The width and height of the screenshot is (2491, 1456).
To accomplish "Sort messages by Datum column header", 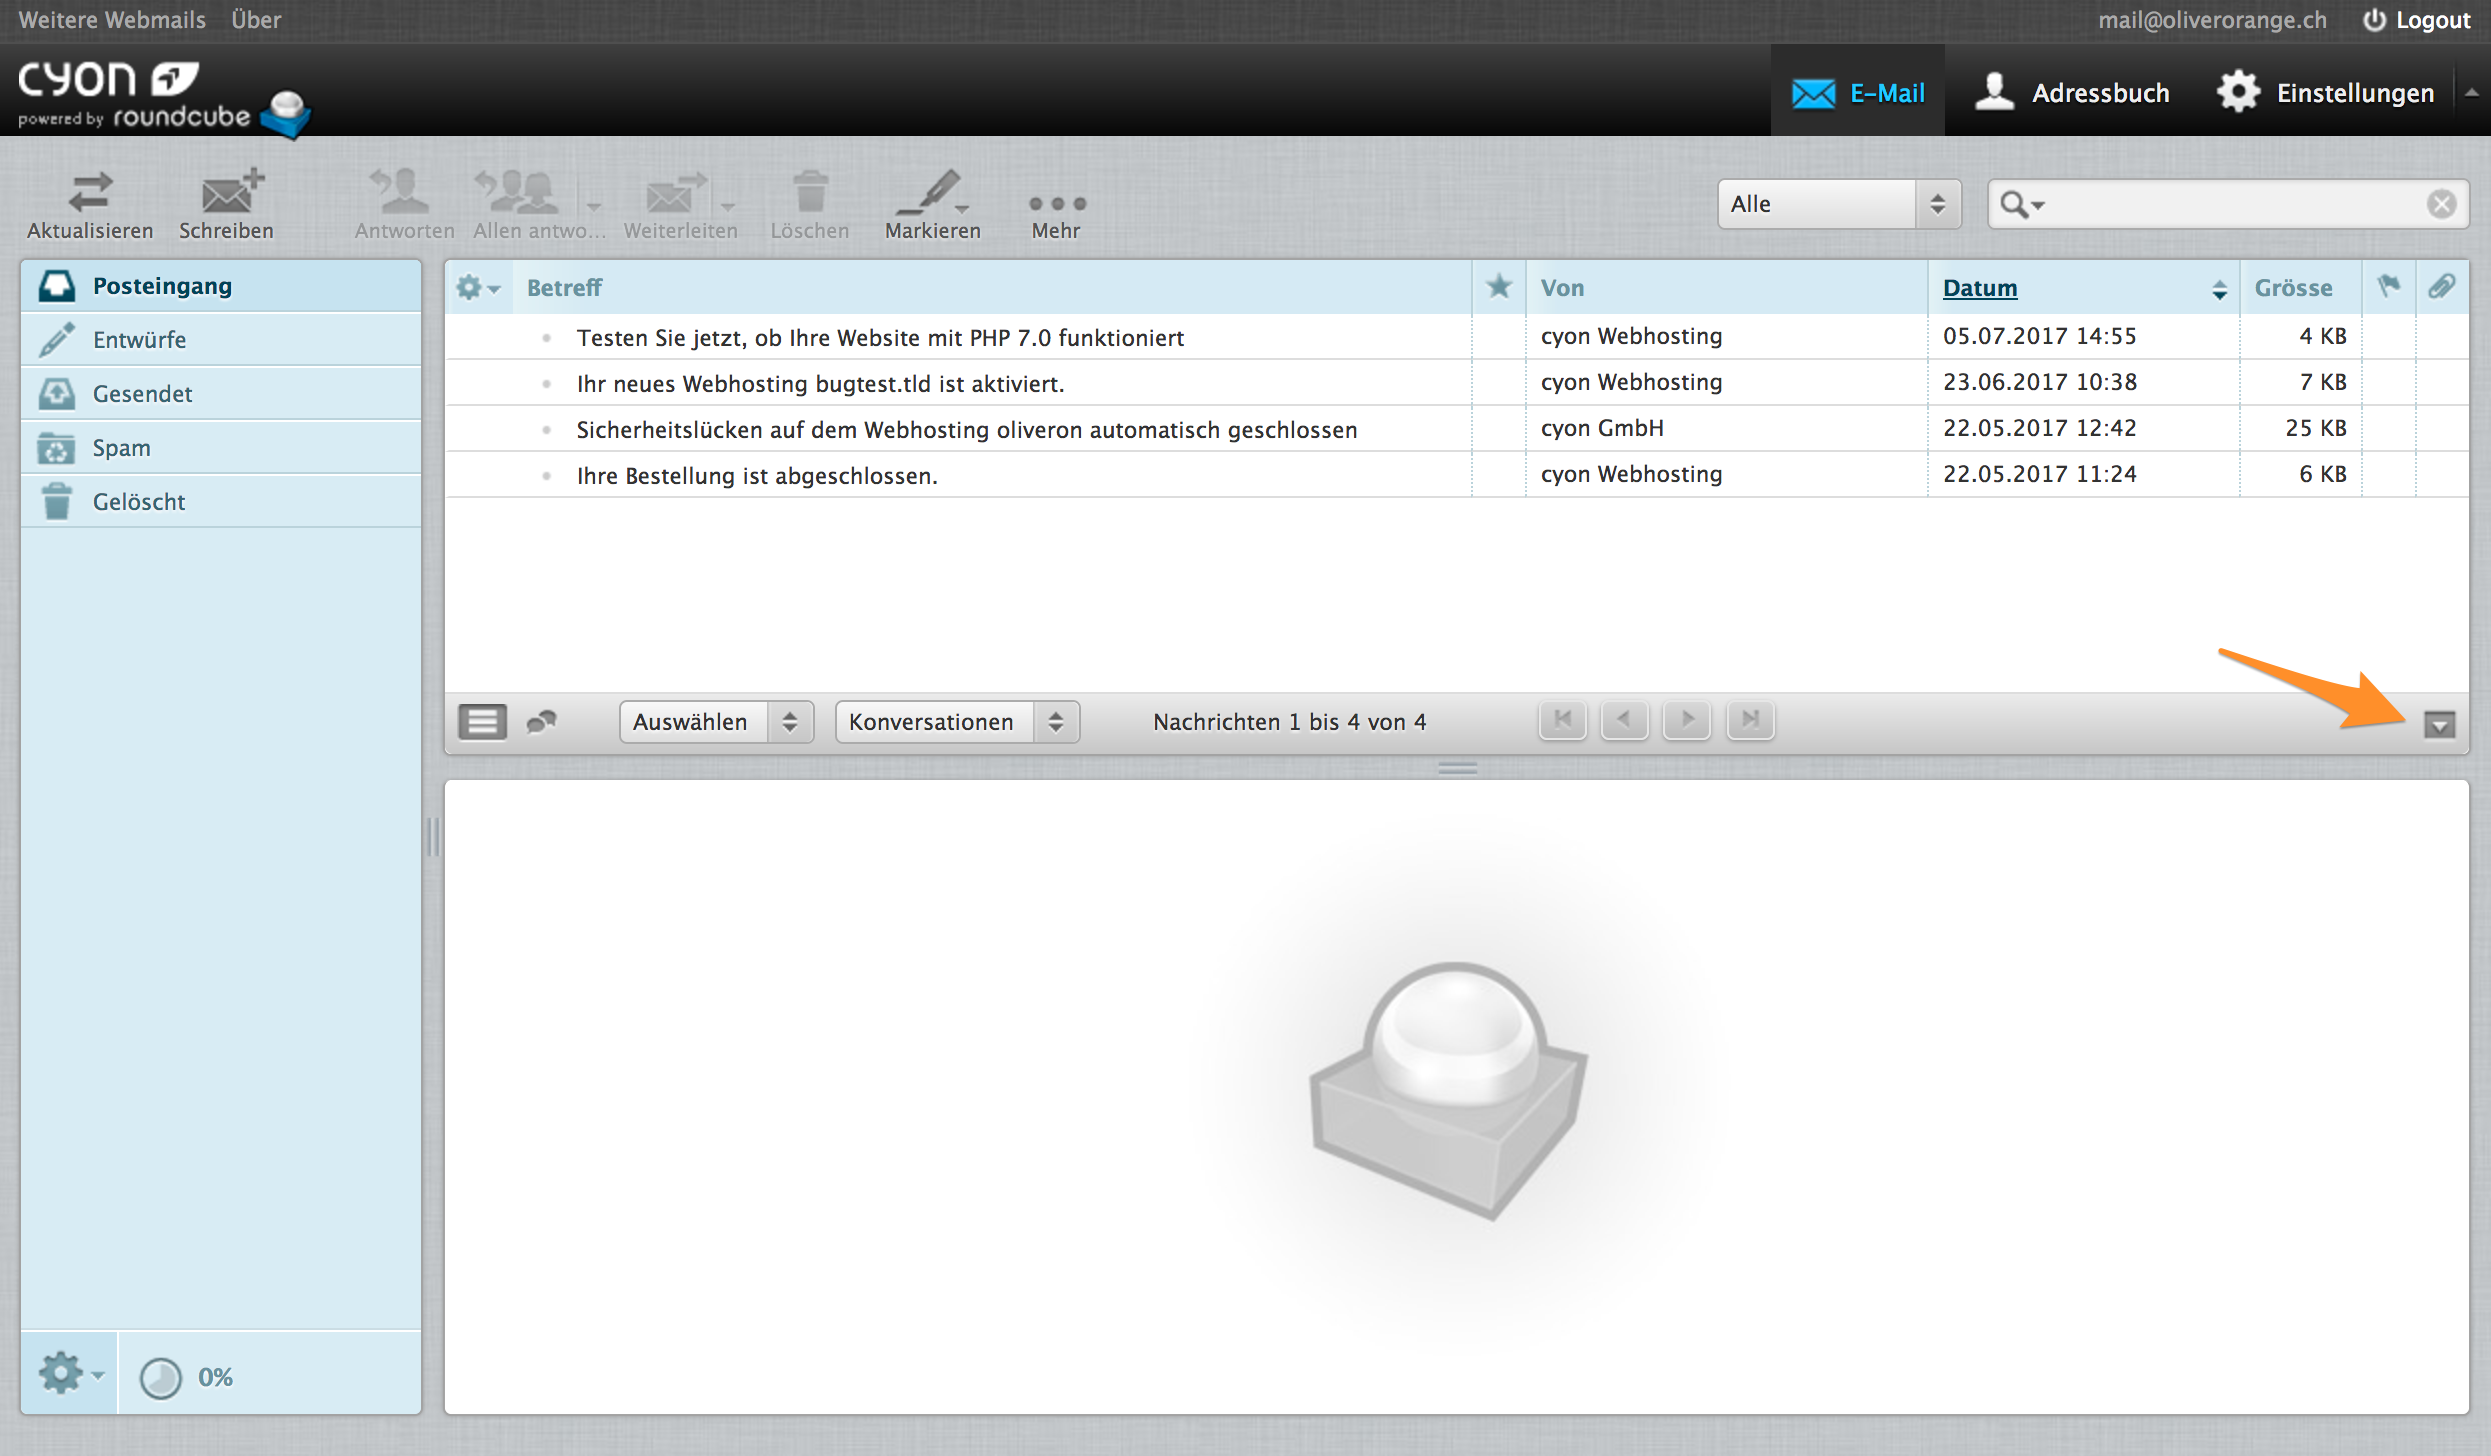I will 1979,288.
